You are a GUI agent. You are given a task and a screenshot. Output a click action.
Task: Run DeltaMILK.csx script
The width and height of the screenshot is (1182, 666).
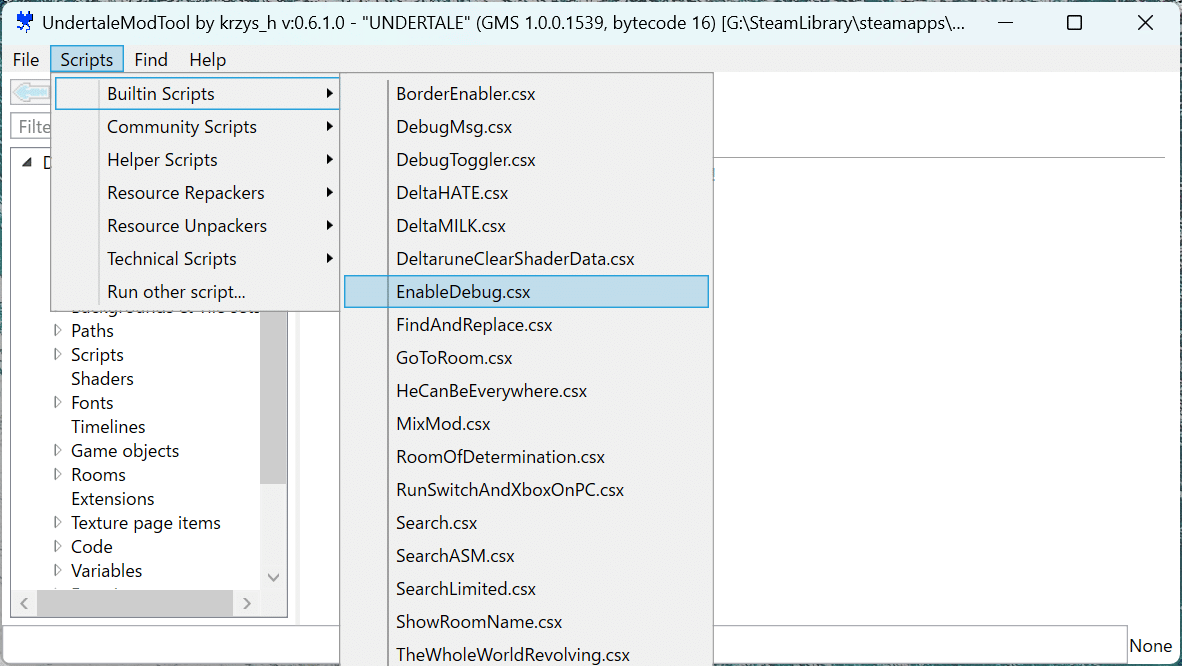(526, 226)
